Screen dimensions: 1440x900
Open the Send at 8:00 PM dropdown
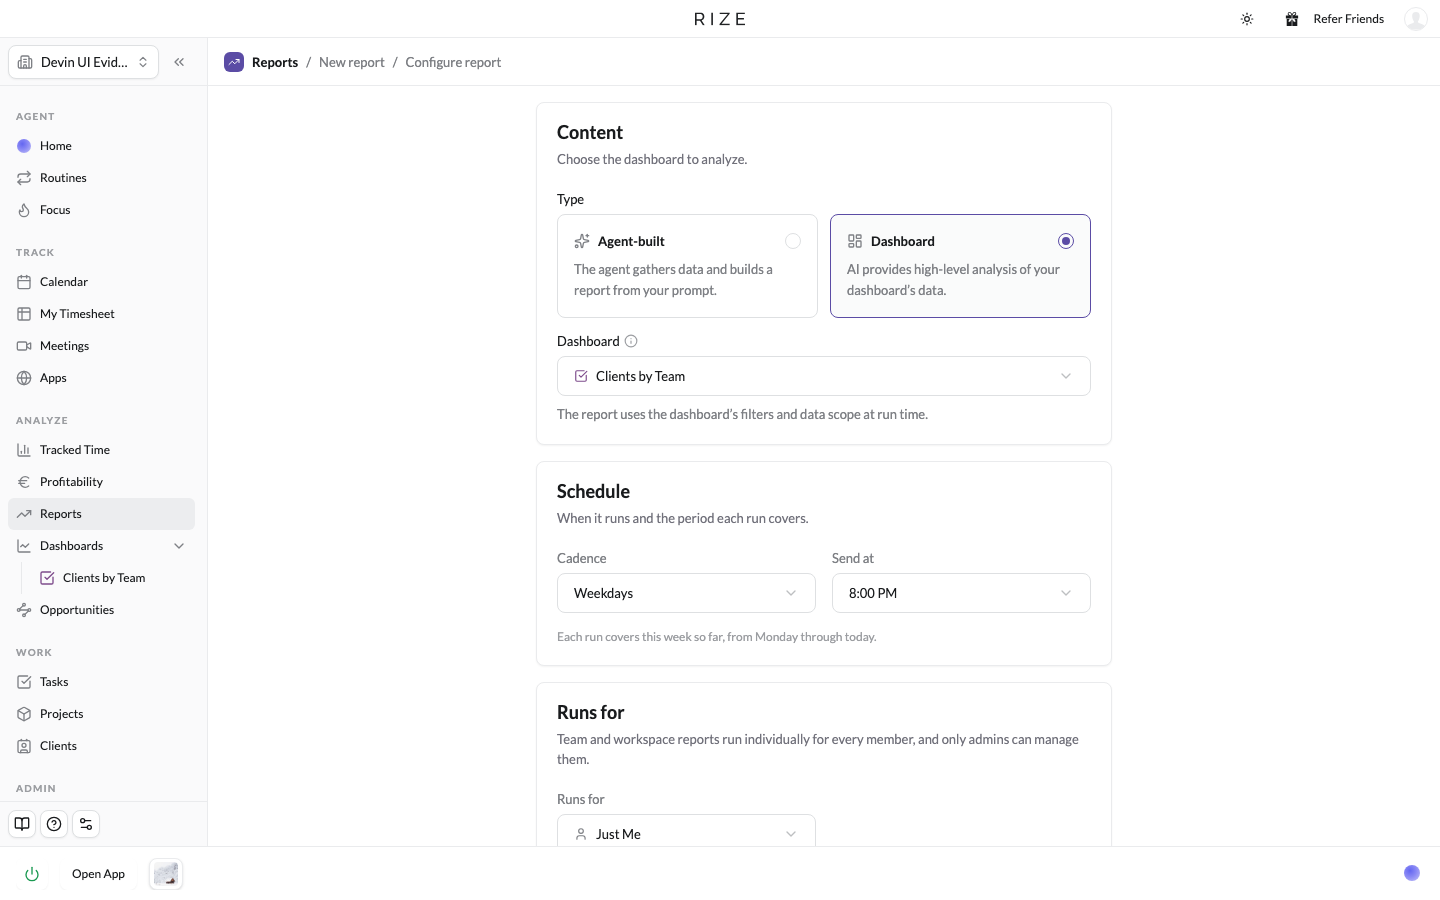[961, 593]
